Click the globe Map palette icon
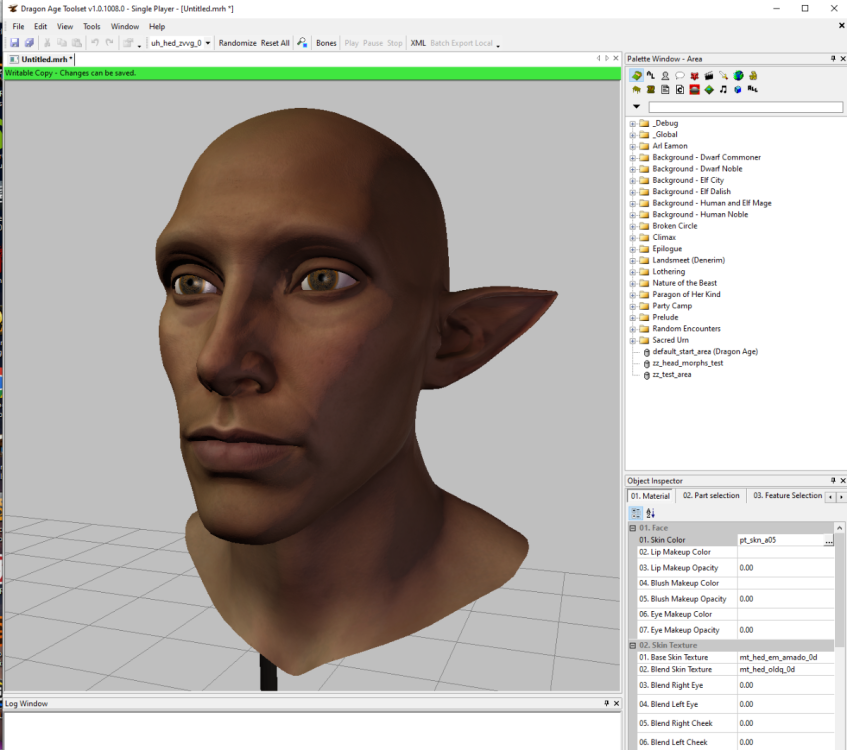 (x=738, y=75)
